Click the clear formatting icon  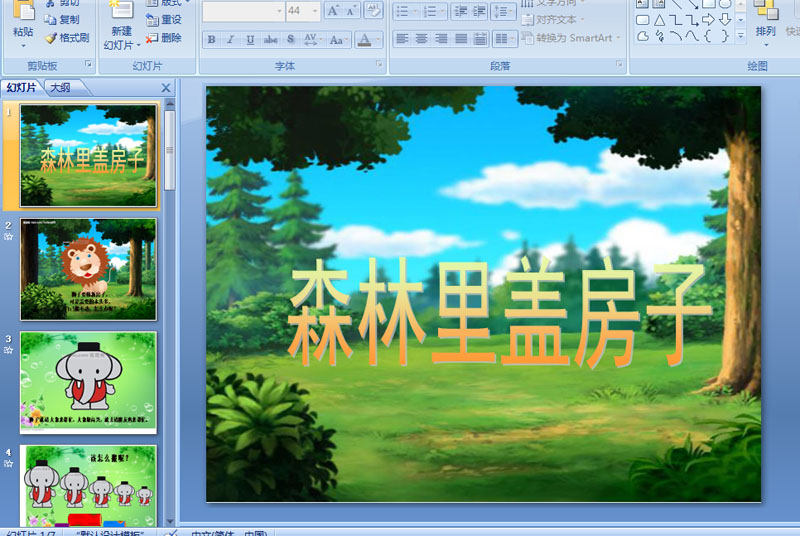(x=373, y=11)
